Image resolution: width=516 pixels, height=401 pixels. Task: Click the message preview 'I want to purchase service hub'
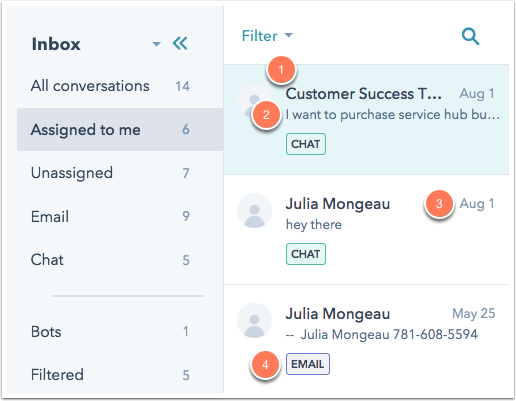coord(393,115)
